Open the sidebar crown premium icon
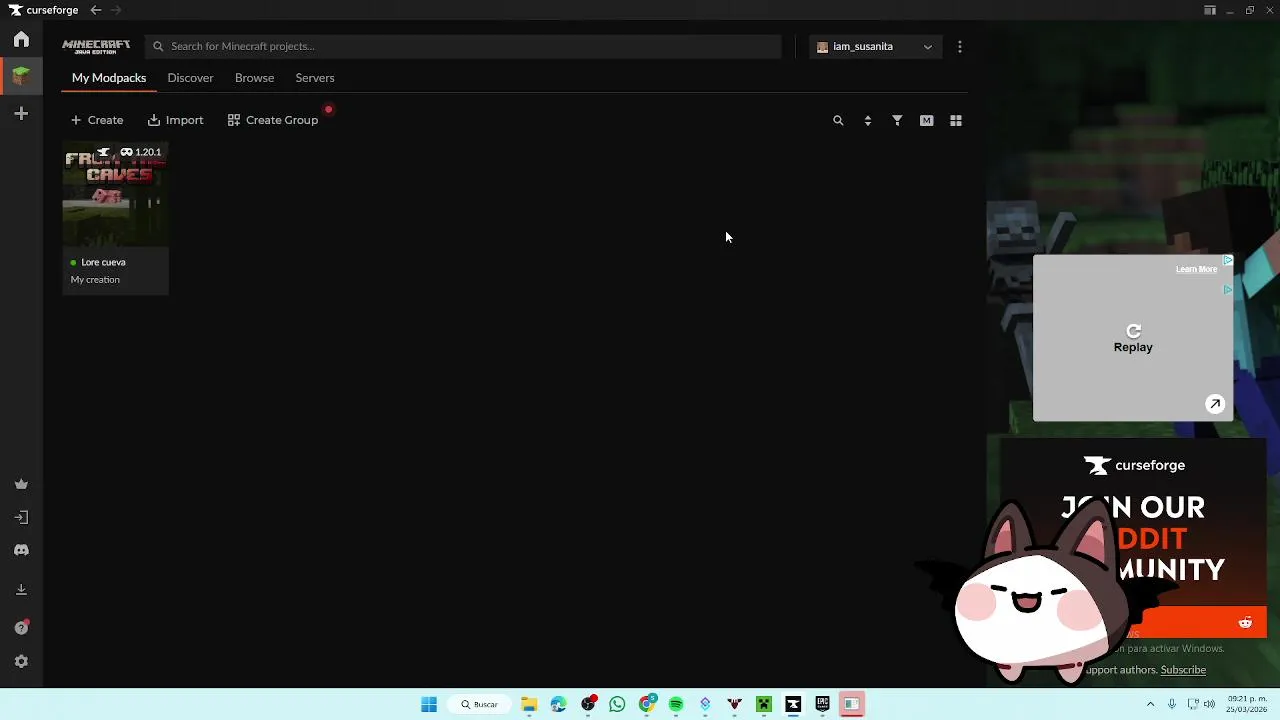Viewport: 1280px width, 720px height. point(21,484)
